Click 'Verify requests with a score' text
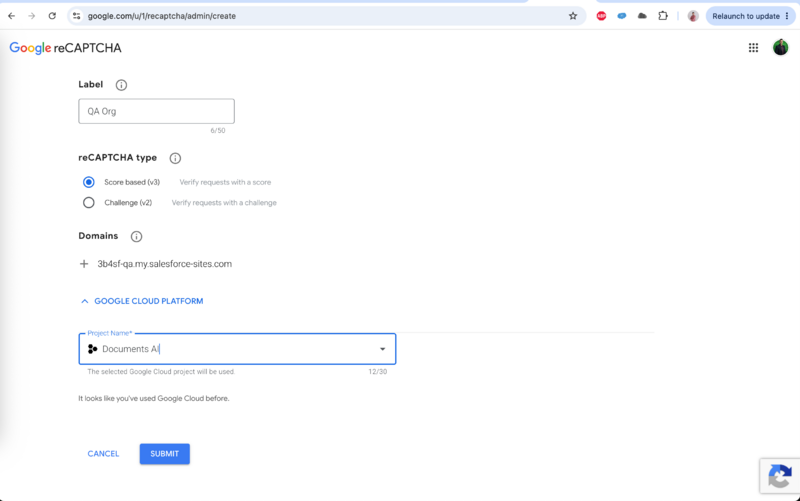This screenshot has width=800, height=501. (225, 182)
